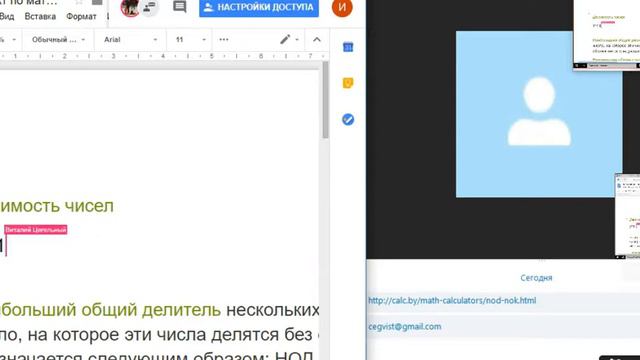Expand the editing mode dropdown arrow
Screen dimensions: 640x360
pyautogui.click(x=297, y=40)
